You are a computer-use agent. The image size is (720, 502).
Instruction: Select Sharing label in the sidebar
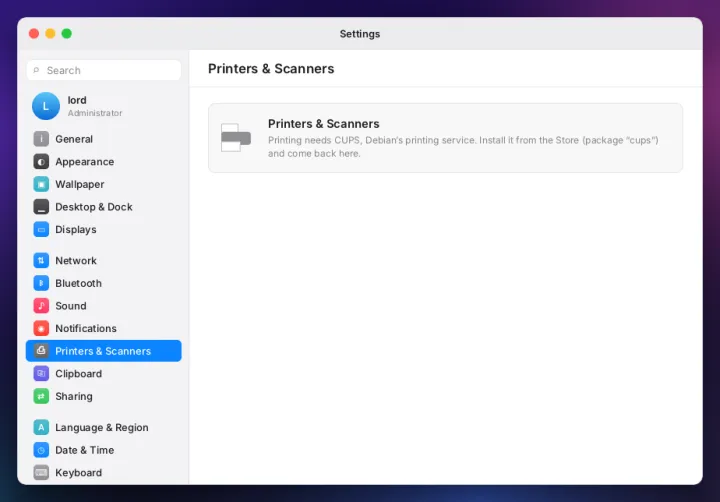click(74, 396)
